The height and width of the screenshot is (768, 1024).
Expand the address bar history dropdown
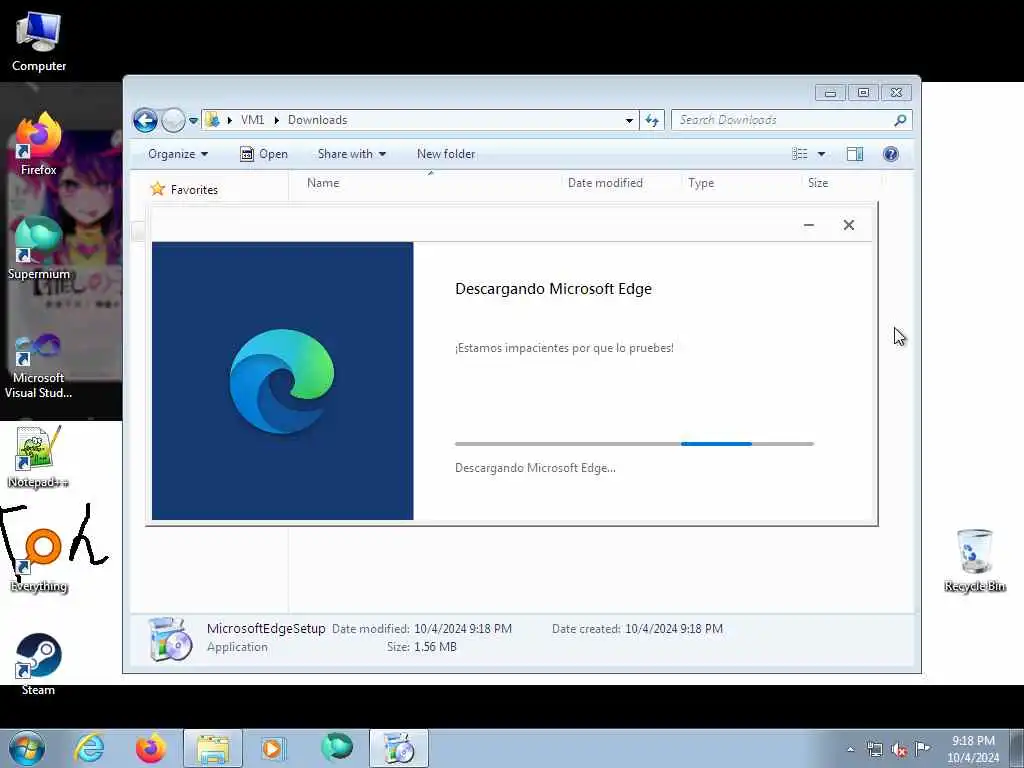pyautogui.click(x=629, y=120)
